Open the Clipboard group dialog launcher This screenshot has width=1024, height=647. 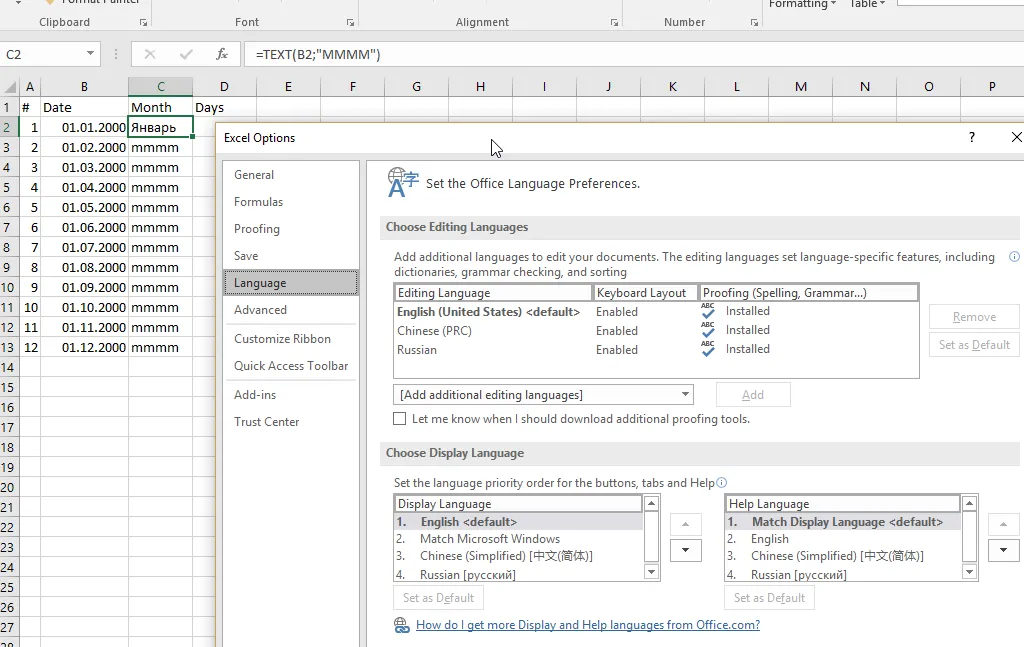[x=144, y=22]
